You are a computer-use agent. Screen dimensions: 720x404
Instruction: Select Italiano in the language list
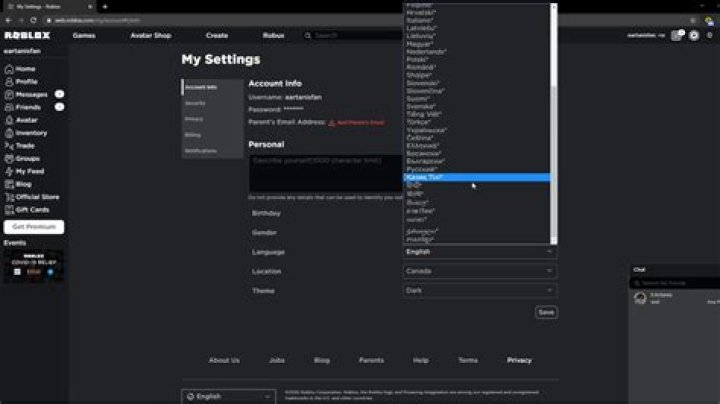[477, 20]
